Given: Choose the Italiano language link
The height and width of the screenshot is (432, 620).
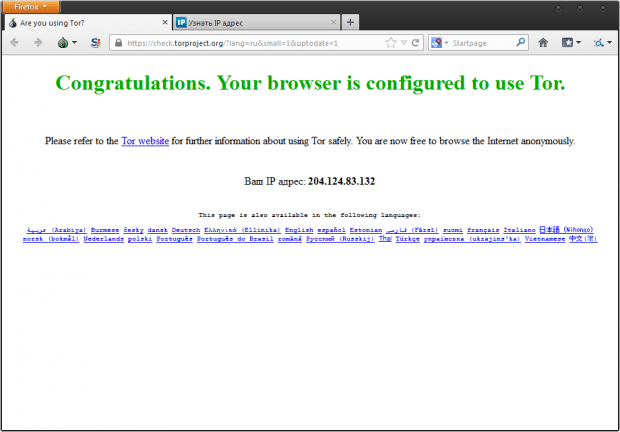Looking at the screenshot, I should click(x=519, y=229).
